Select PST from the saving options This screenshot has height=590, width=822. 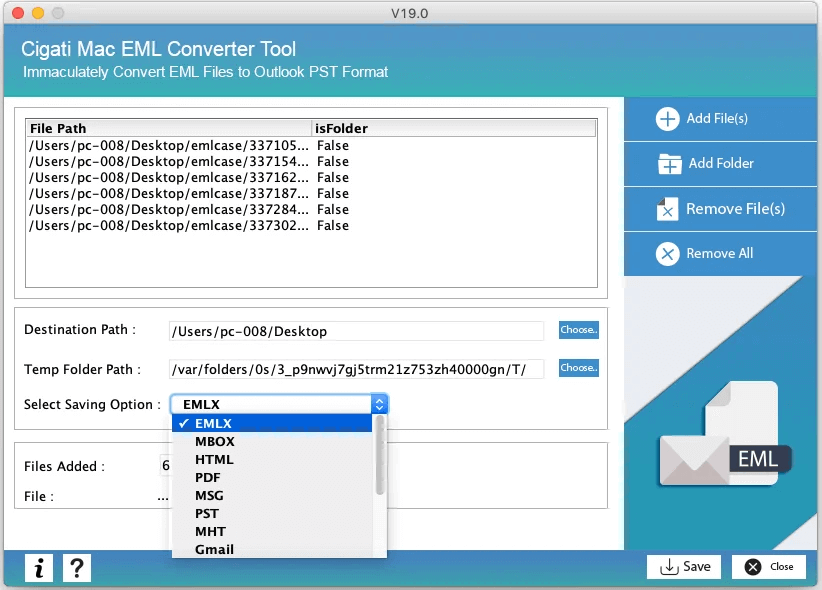click(x=272, y=513)
